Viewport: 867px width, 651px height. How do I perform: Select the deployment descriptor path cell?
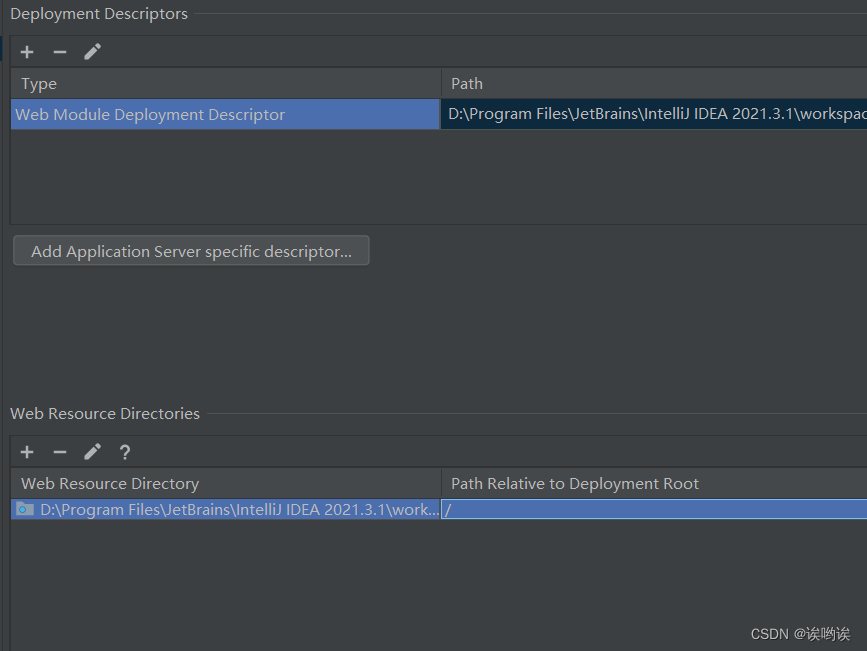(650, 114)
